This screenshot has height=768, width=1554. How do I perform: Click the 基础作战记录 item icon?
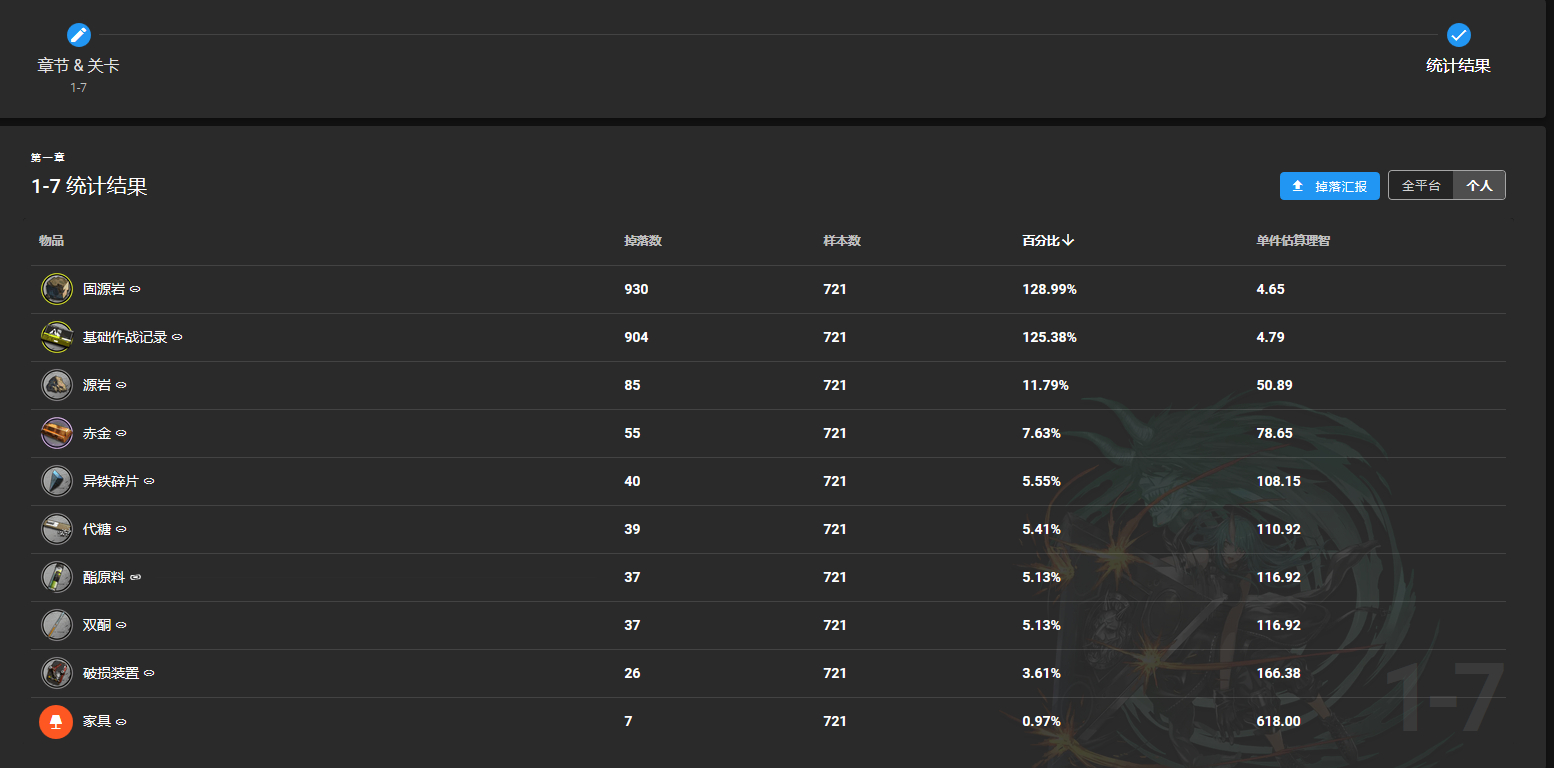[x=56, y=337]
